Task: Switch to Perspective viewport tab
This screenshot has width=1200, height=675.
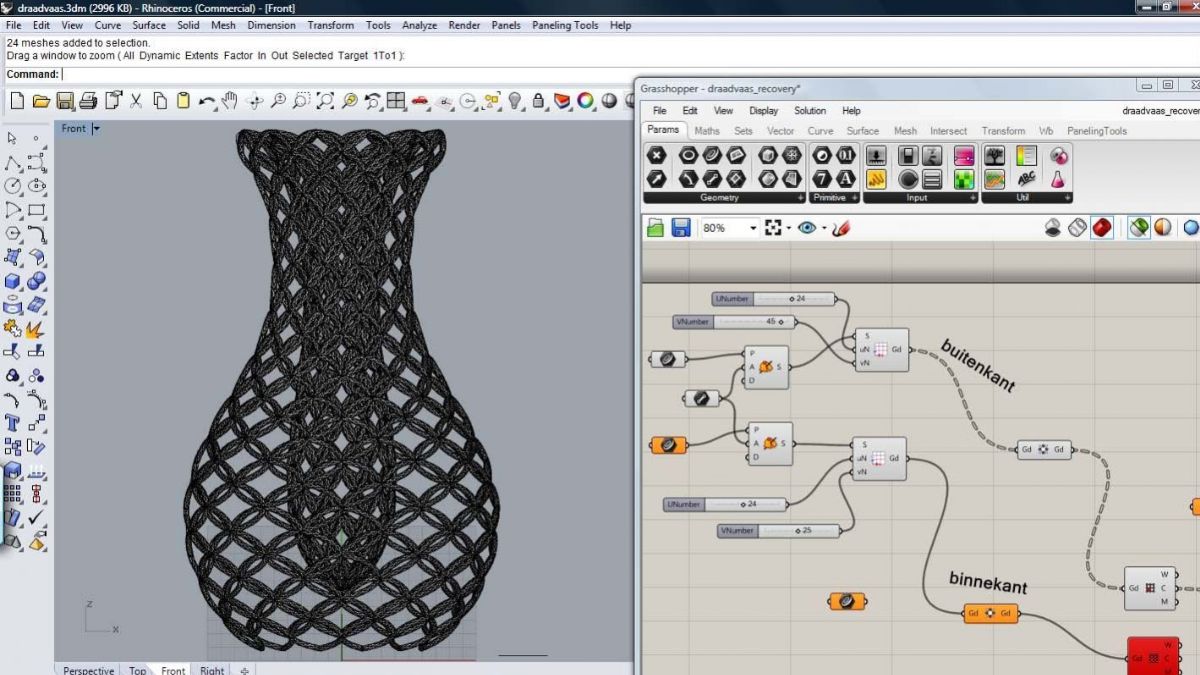Action: 88,670
